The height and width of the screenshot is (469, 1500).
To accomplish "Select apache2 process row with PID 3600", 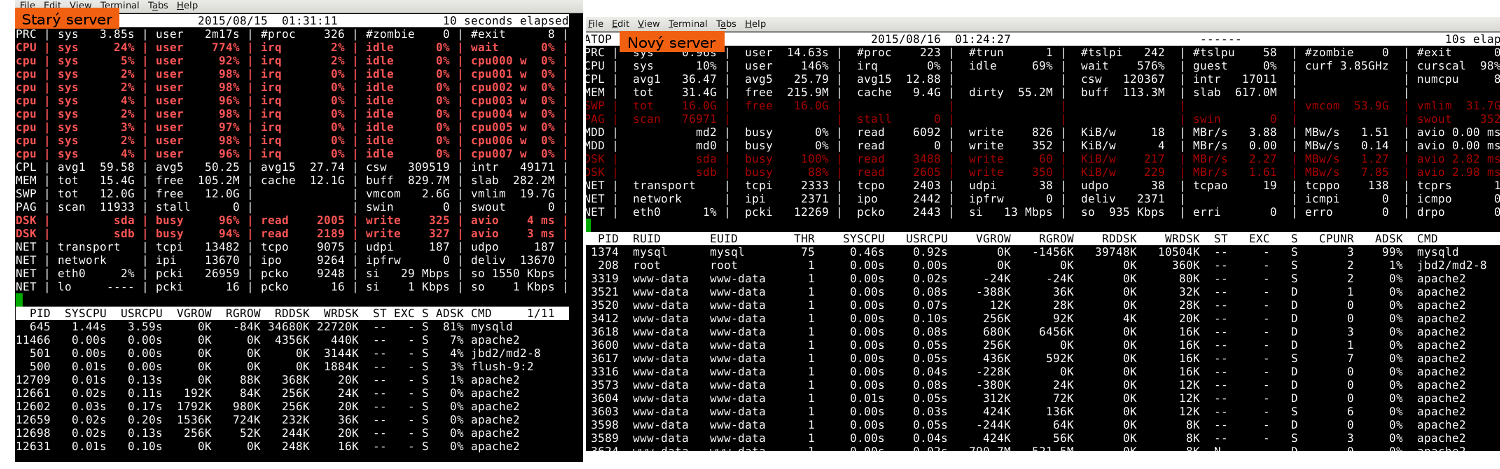I will 1040,346.
